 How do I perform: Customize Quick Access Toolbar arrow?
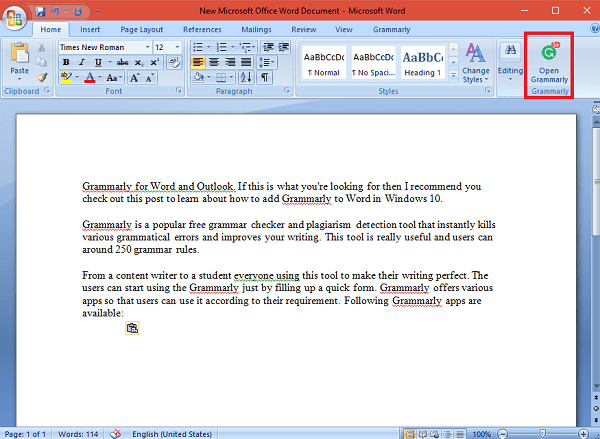[x=98, y=11]
